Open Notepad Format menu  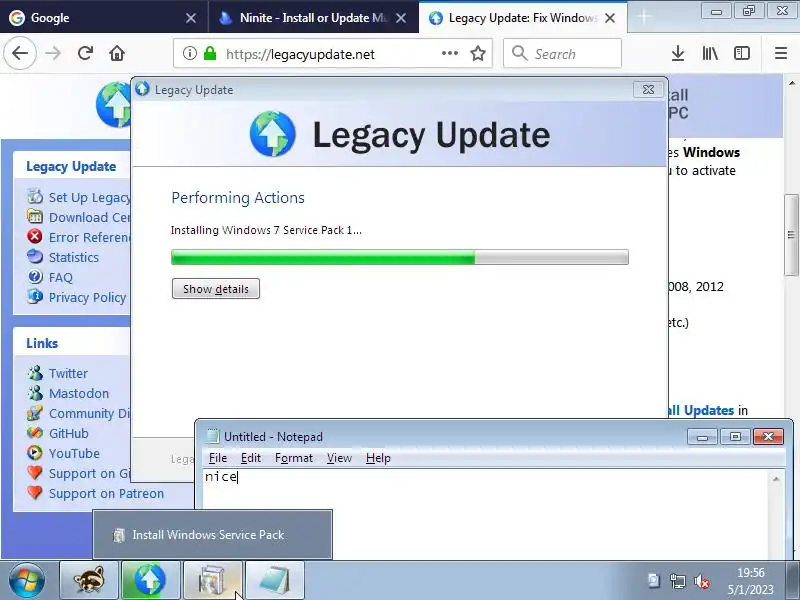coord(294,458)
